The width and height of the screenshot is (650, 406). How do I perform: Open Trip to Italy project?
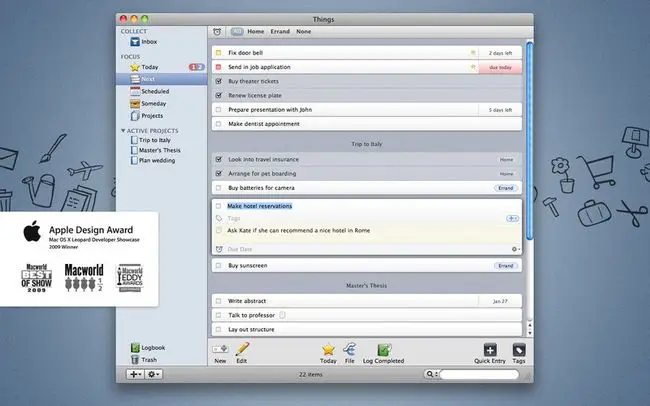coord(150,140)
